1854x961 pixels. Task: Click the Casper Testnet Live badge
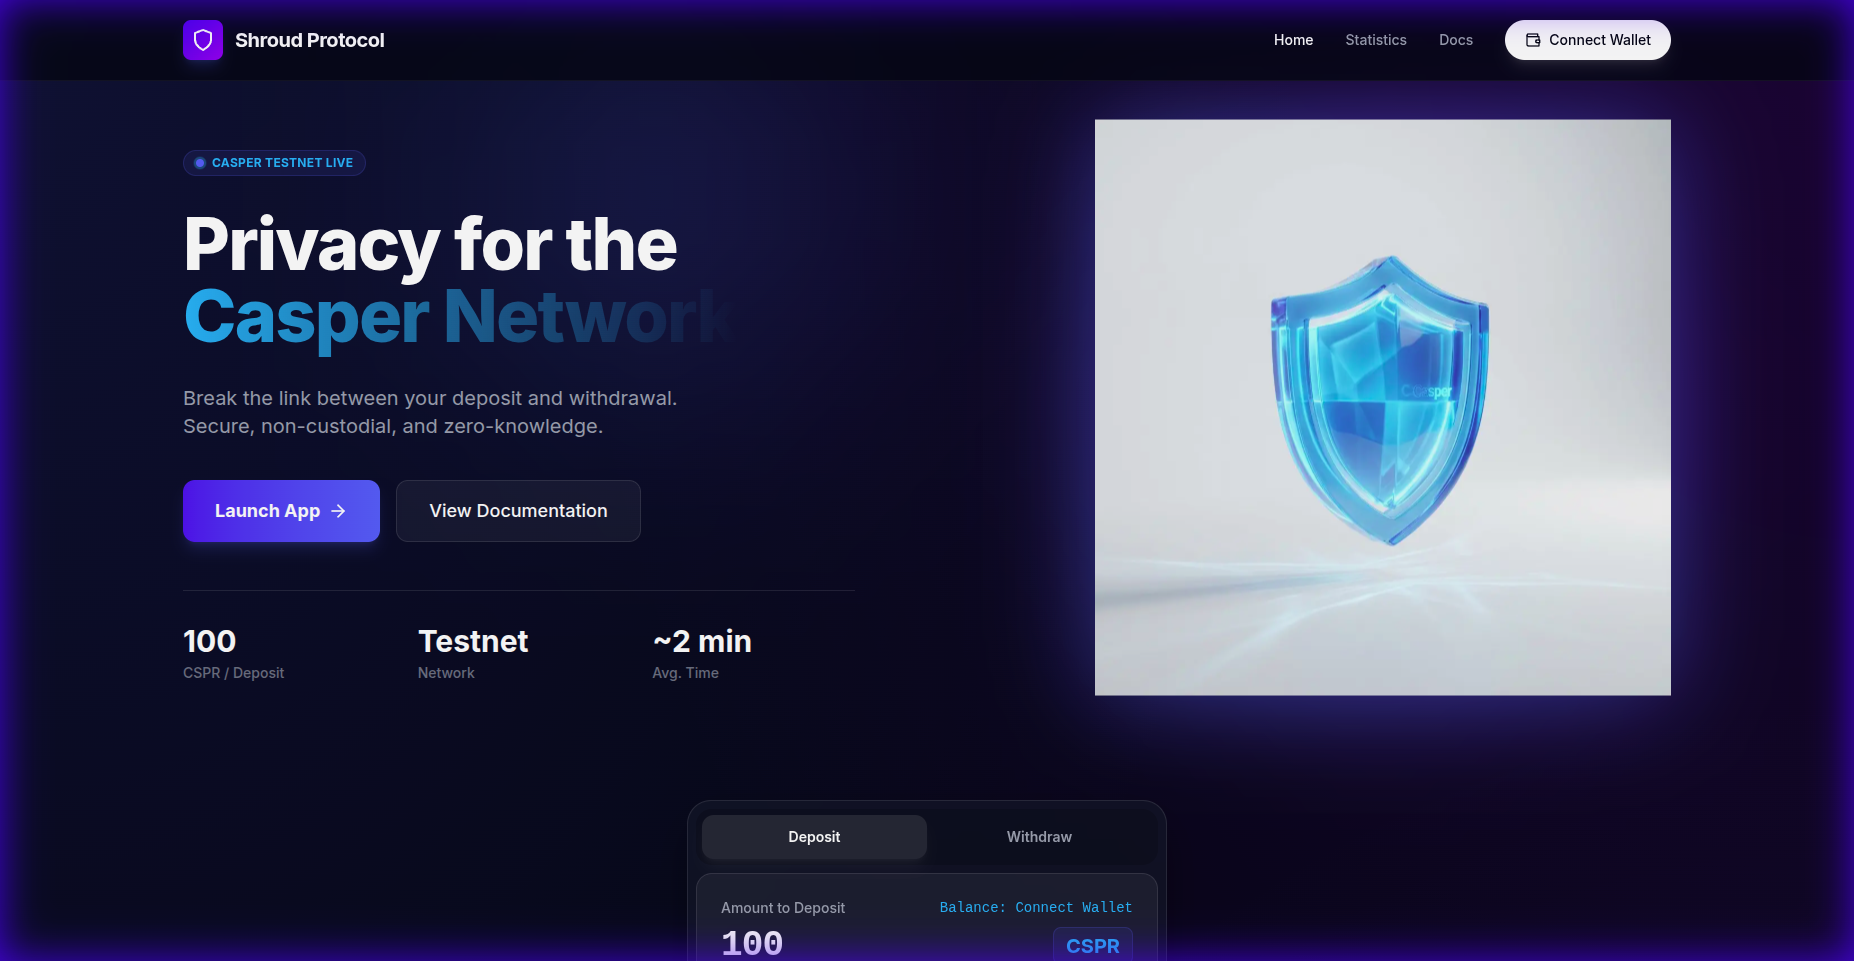274,163
